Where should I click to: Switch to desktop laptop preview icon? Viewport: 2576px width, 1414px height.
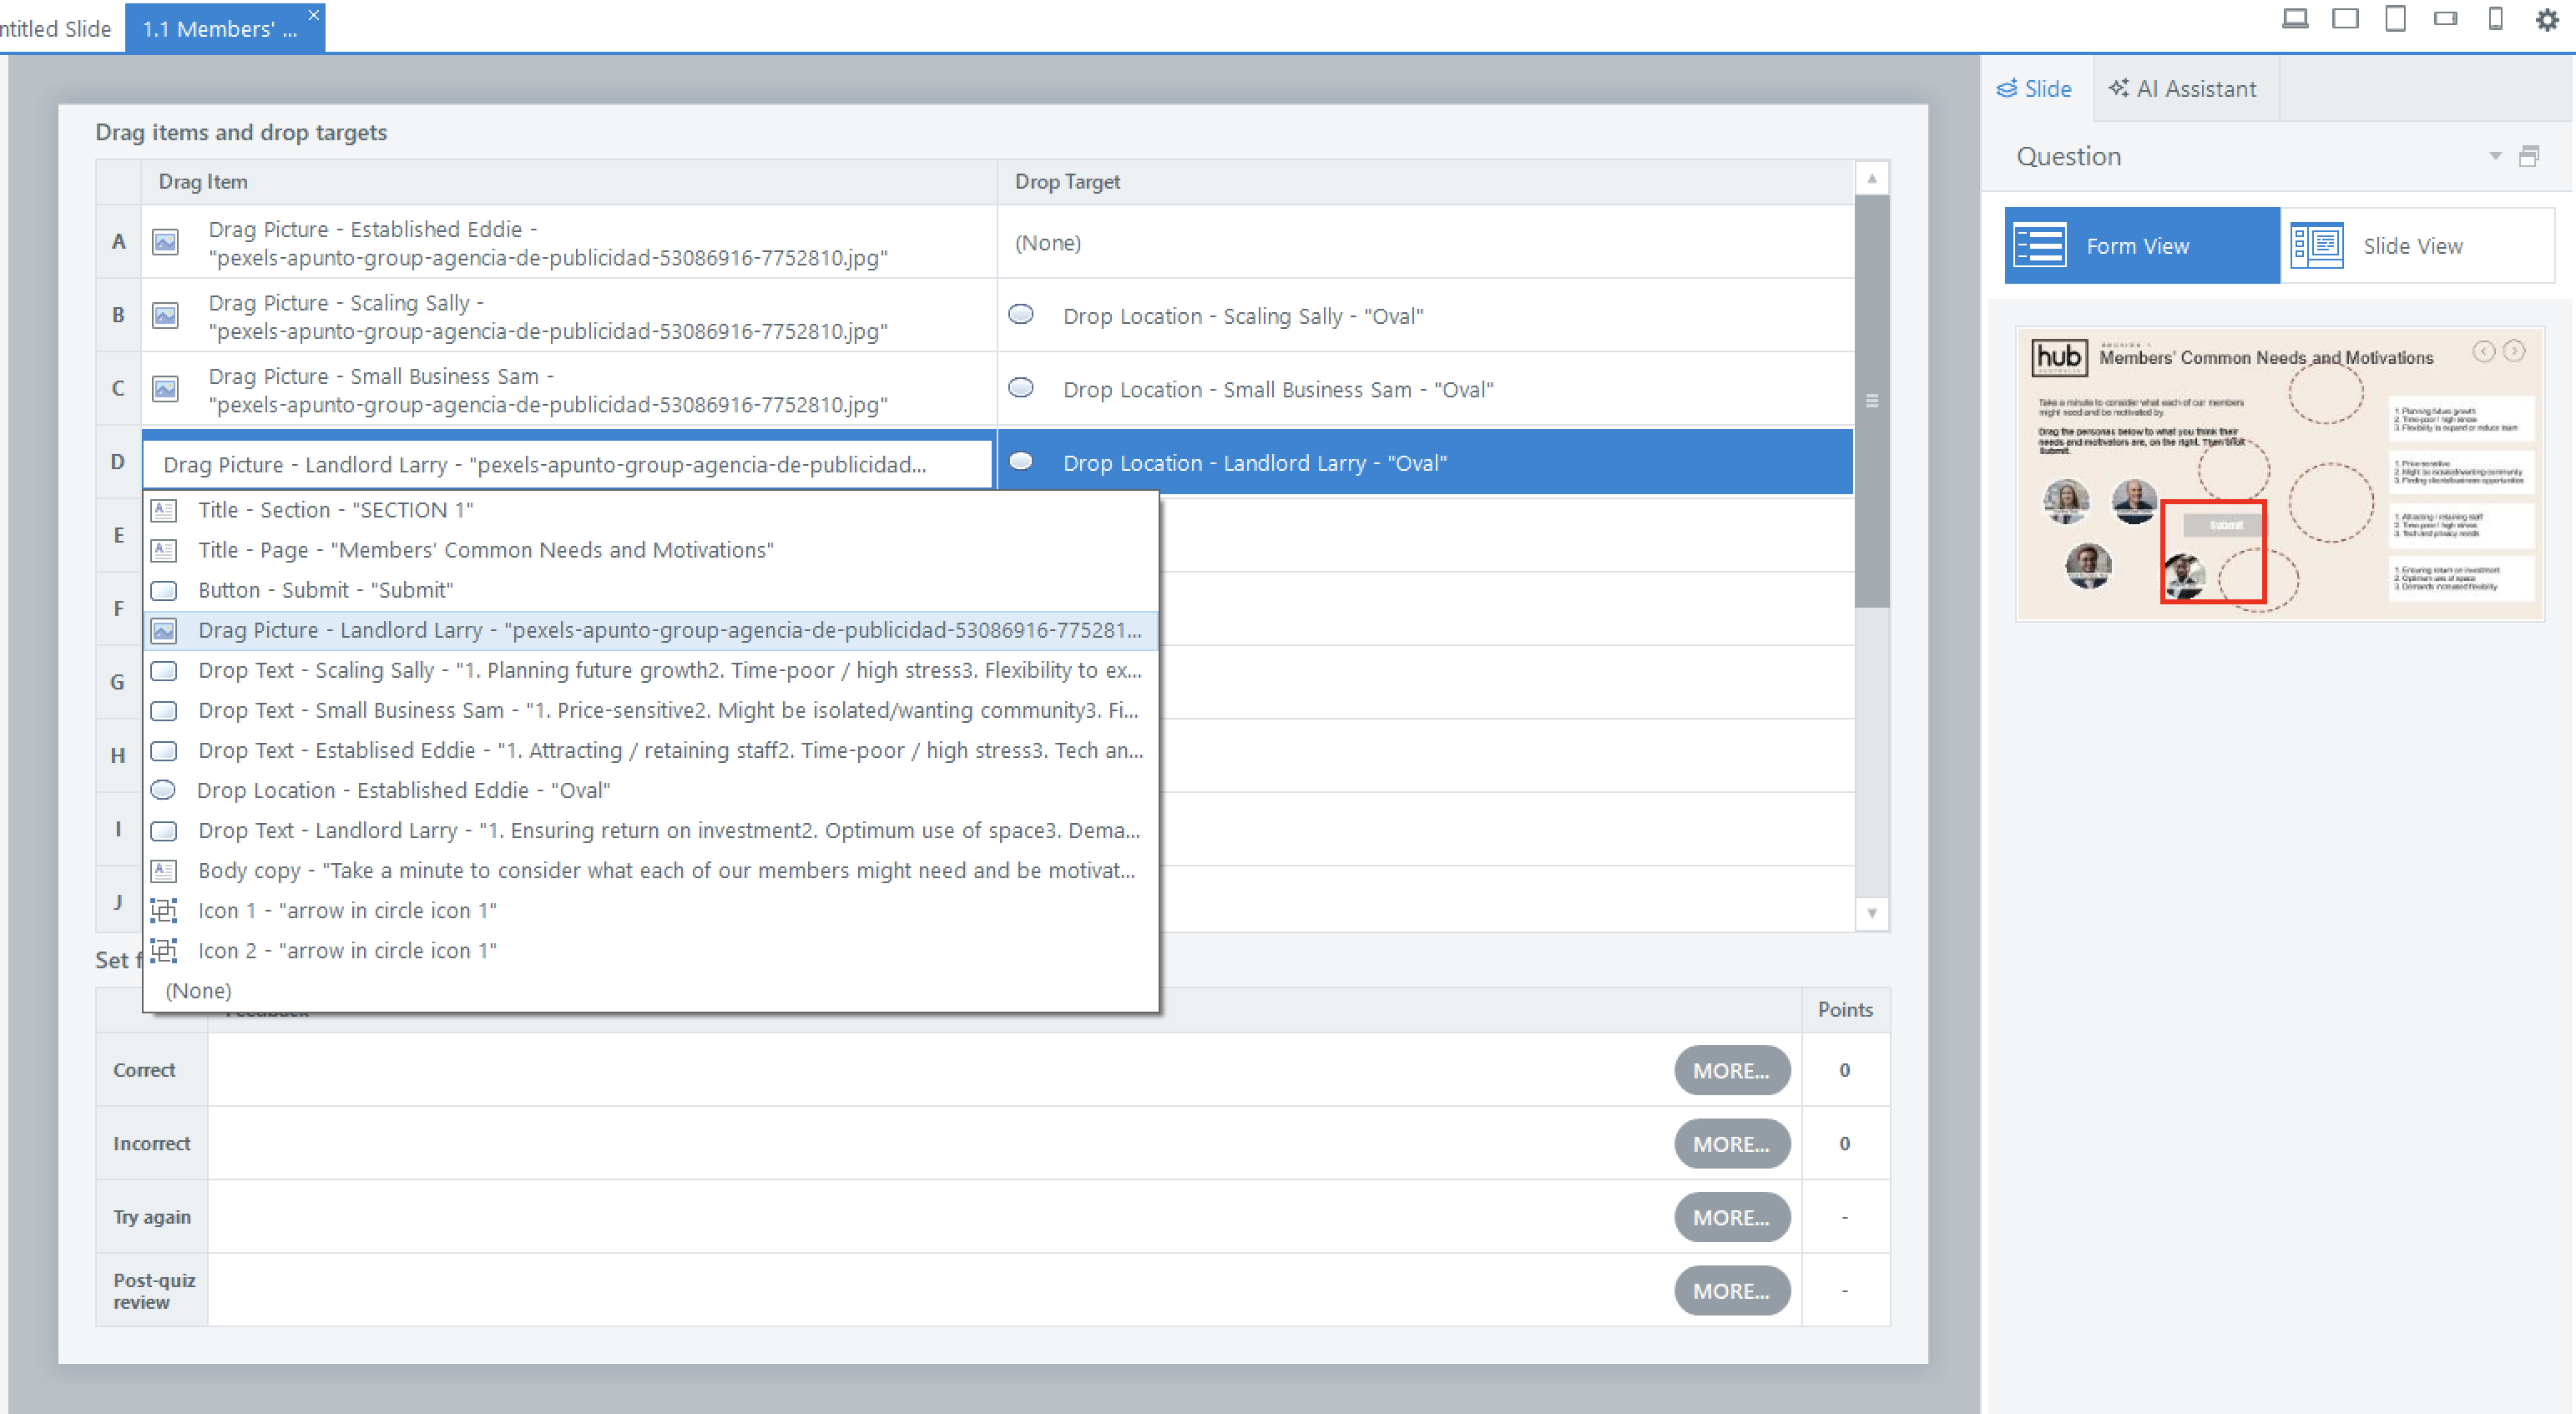point(2295,19)
